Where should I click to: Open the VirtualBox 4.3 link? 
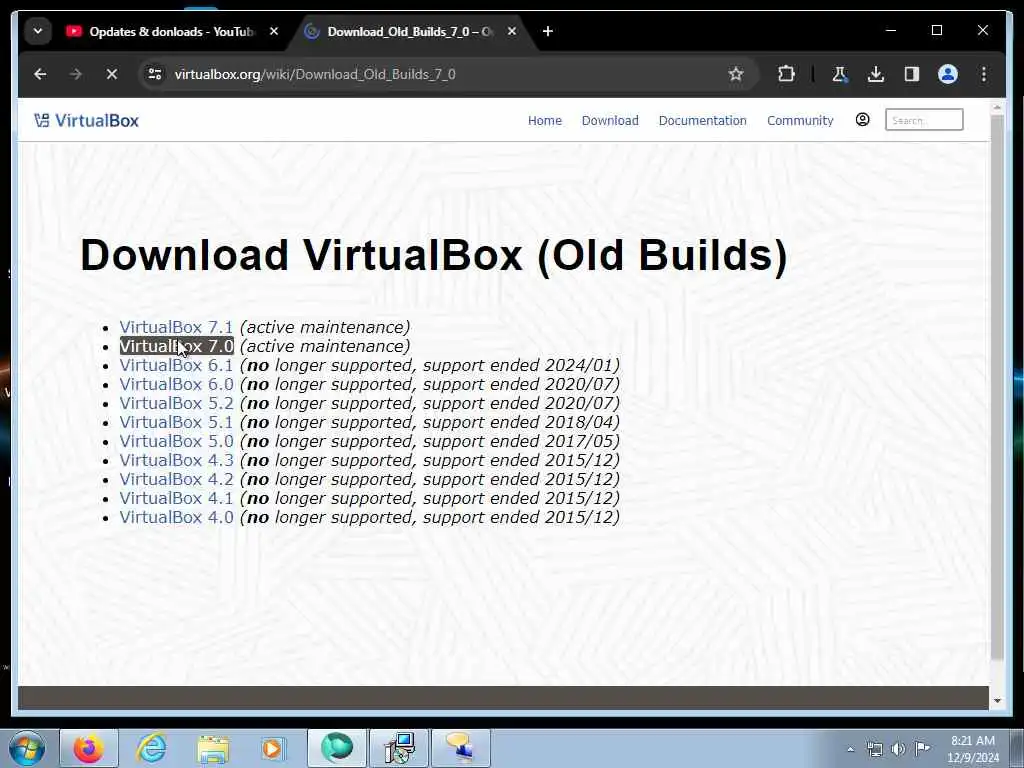(x=176, y=460)
